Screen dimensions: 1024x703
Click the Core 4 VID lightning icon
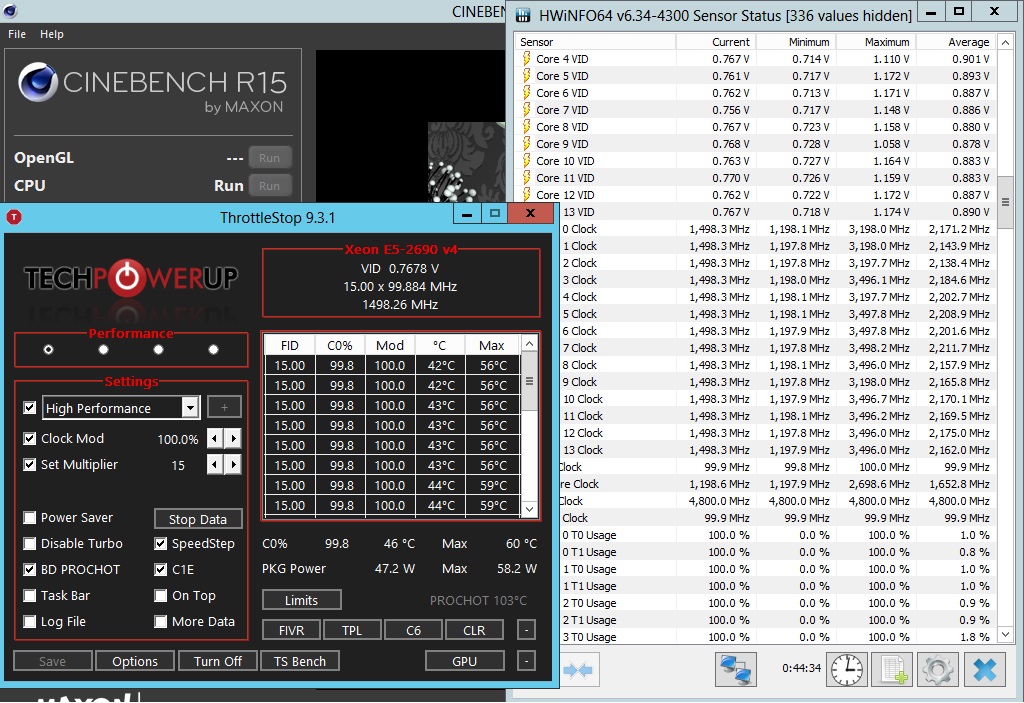(x=526, y=59)
